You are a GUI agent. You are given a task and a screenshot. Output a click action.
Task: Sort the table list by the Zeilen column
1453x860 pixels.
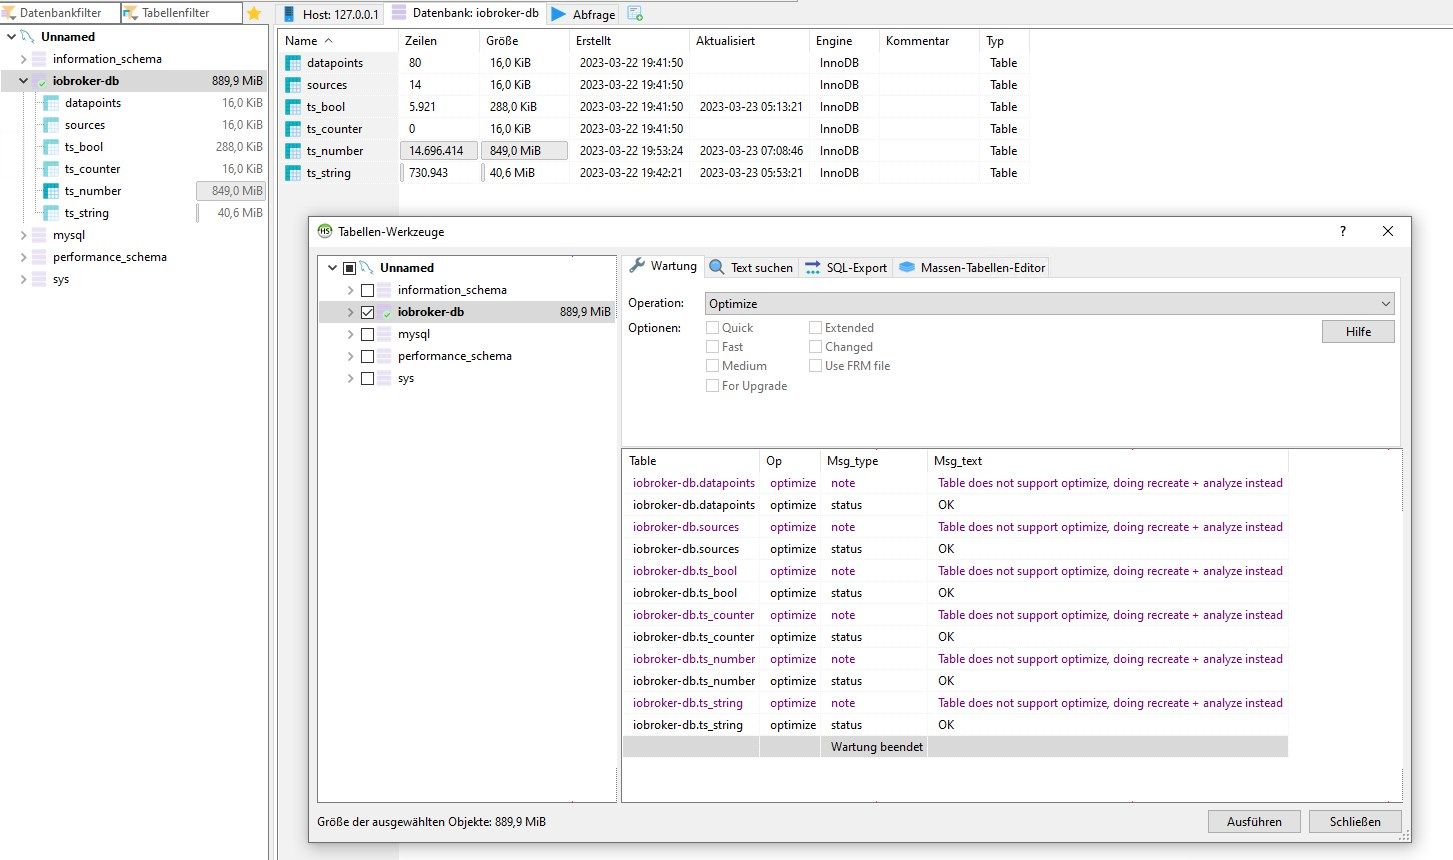pos(438,41)
